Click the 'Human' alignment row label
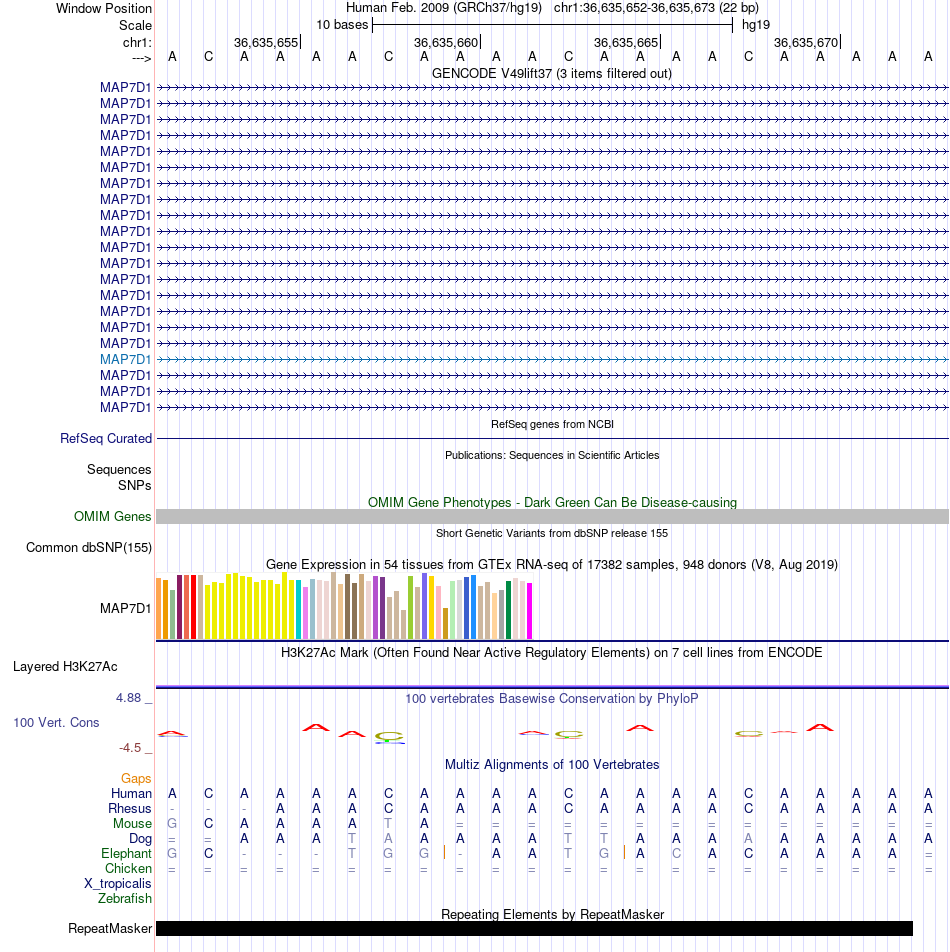 coord(131,794)
